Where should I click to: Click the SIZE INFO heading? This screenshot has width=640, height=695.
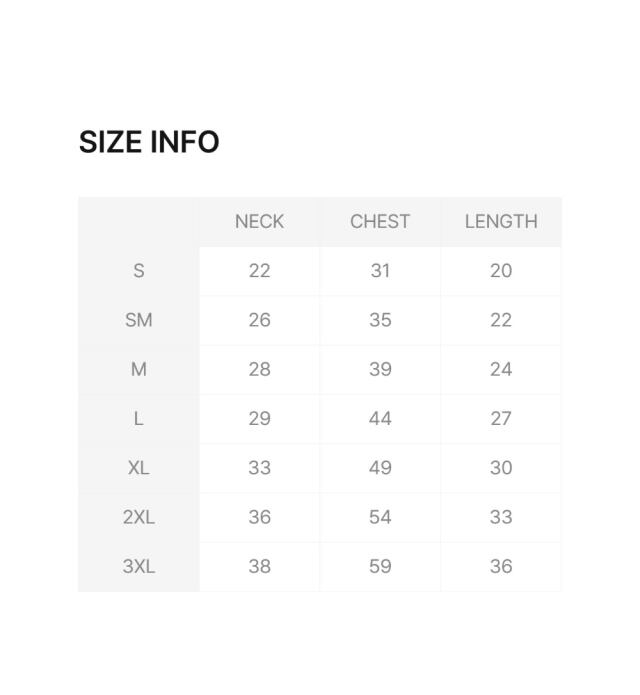[149, 142]
